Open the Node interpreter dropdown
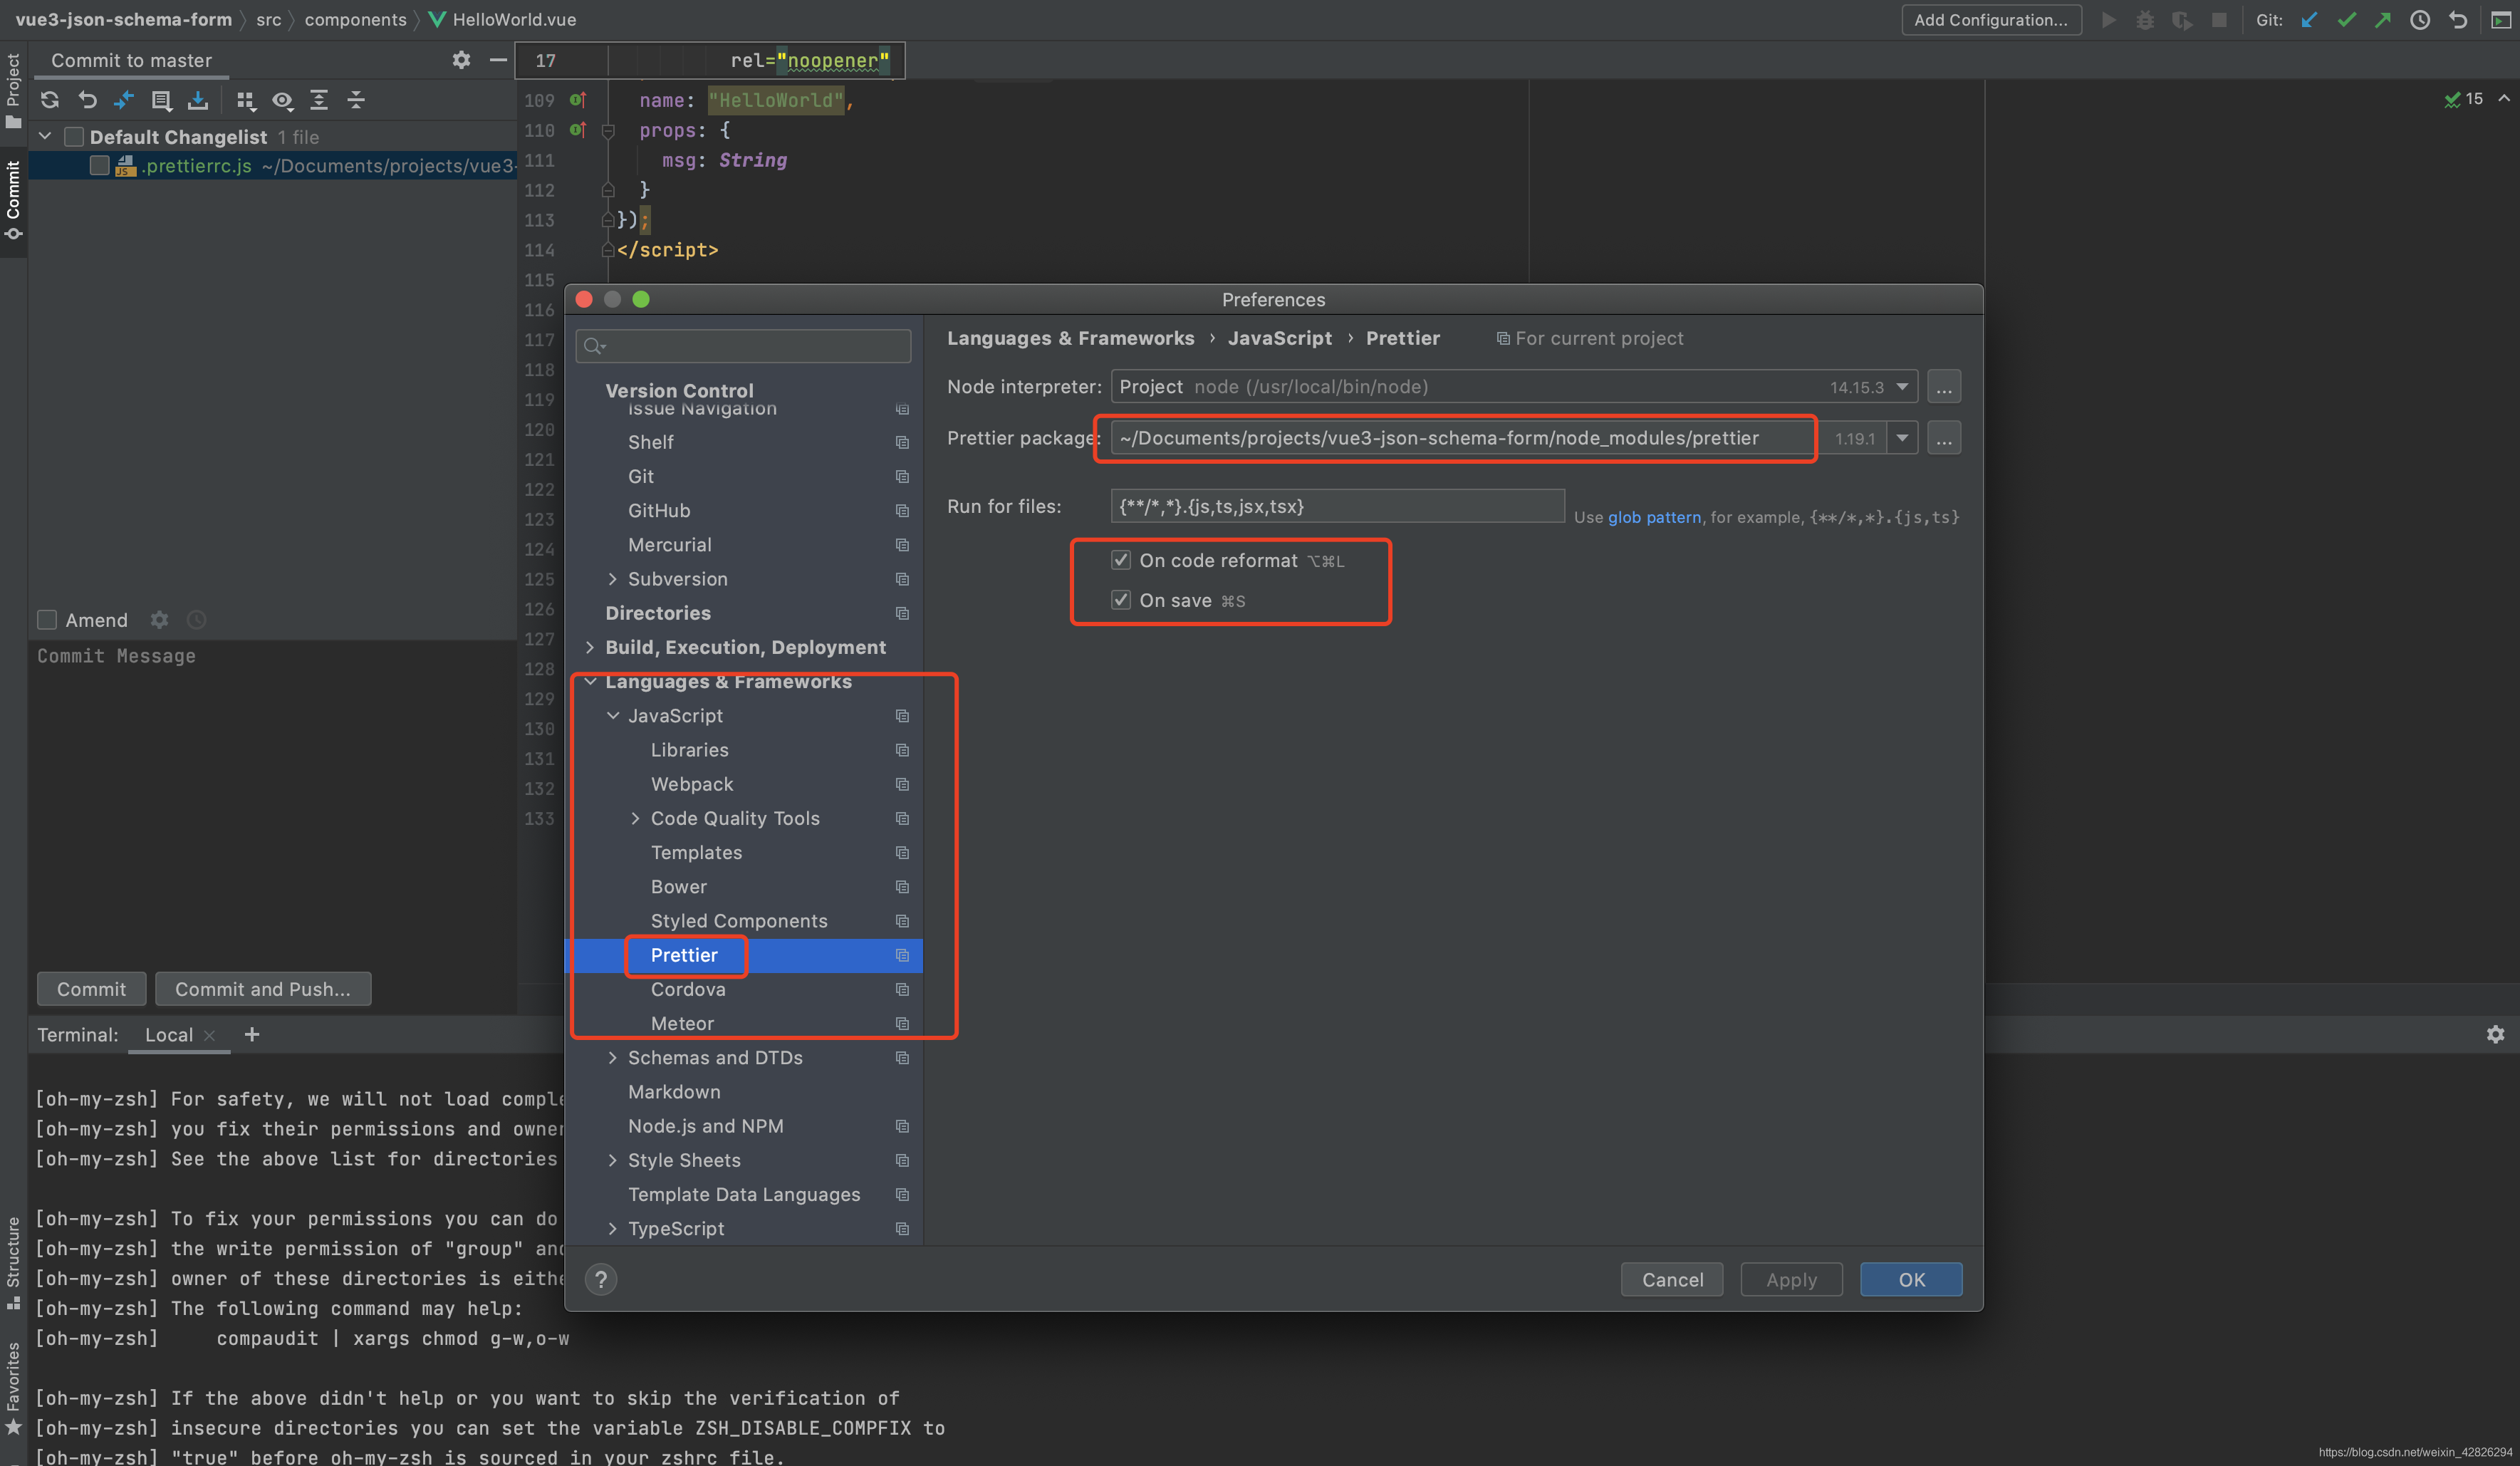This screenshot has height=1466, width=2520. coord(1902,387)
